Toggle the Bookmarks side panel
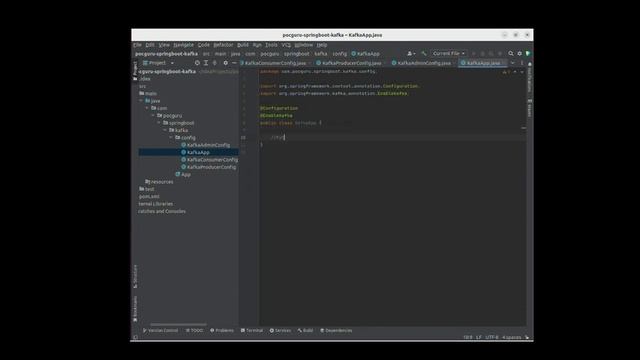Image resolution: width=640 pixels, height=360 pixels. 135,309
